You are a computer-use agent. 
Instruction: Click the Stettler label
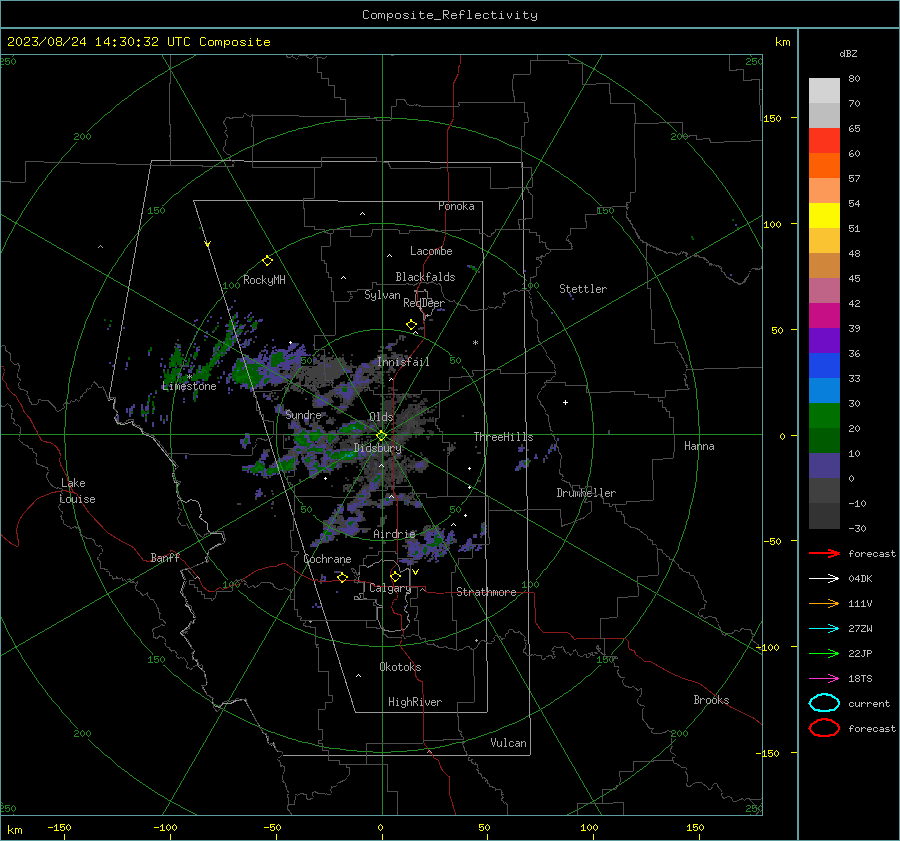[583, 289]
